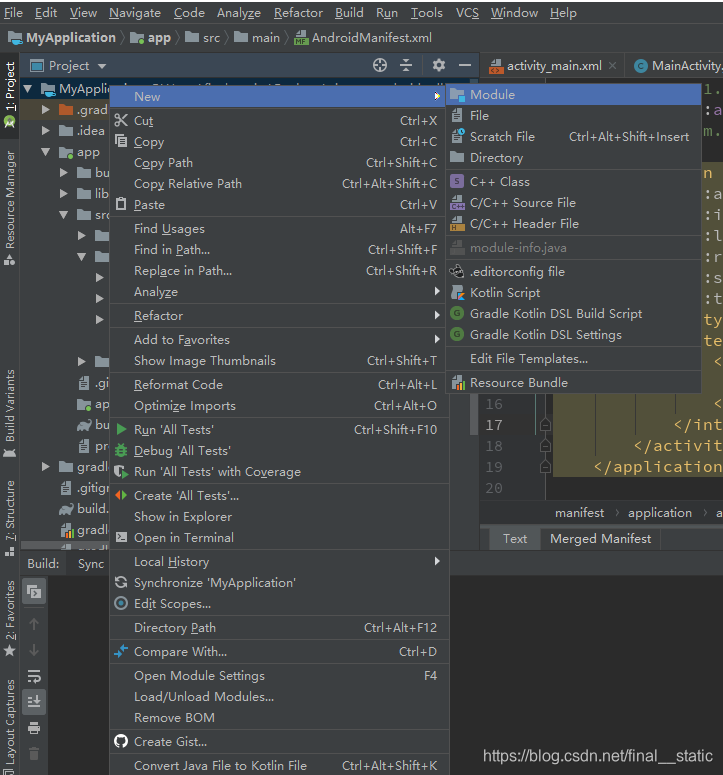The width and height of the screenshot is (723, 775).
Task: Click the Scratch File icon
Action: pyautogui.click(x=458, y=136)
